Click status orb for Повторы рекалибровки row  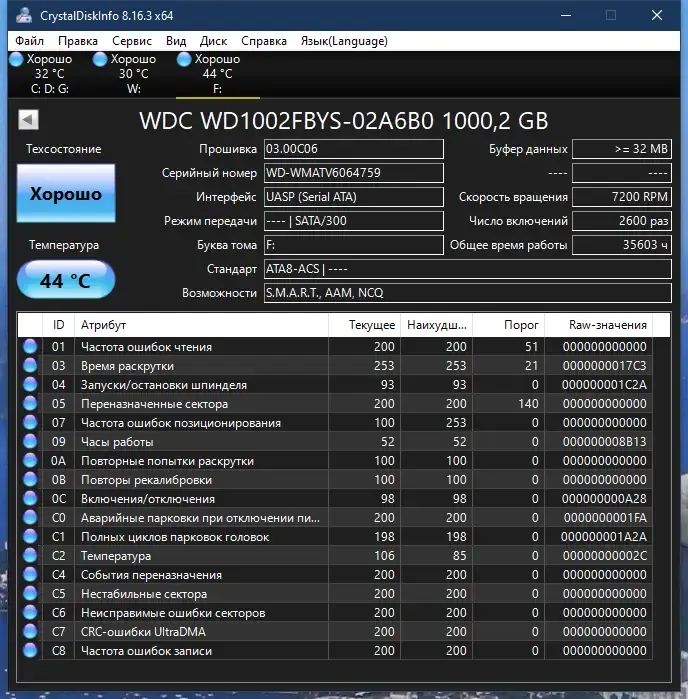[x=30, y=480]
